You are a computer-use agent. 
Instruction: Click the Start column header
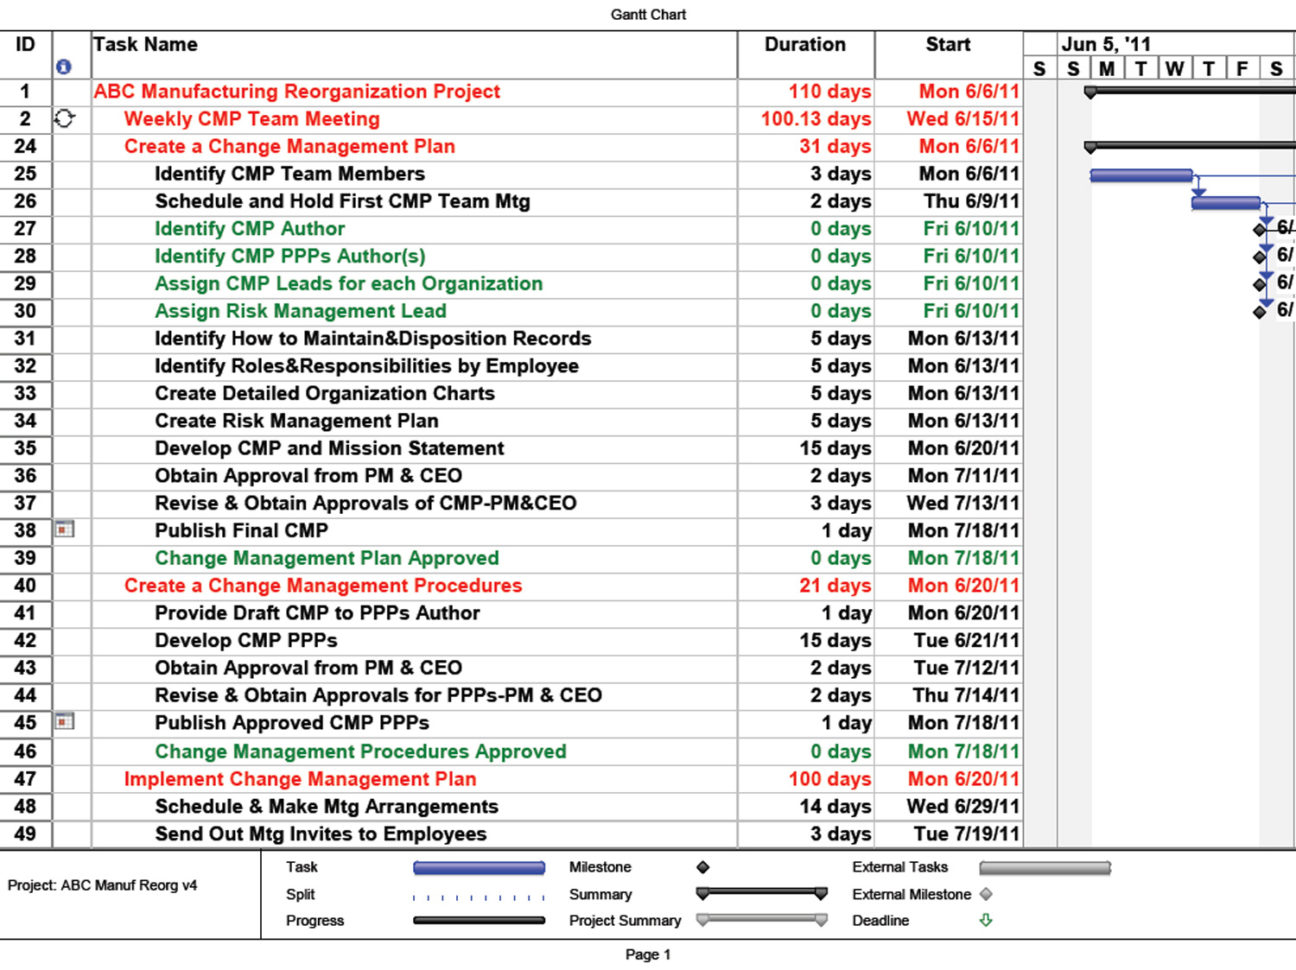(x=947, y=44)
